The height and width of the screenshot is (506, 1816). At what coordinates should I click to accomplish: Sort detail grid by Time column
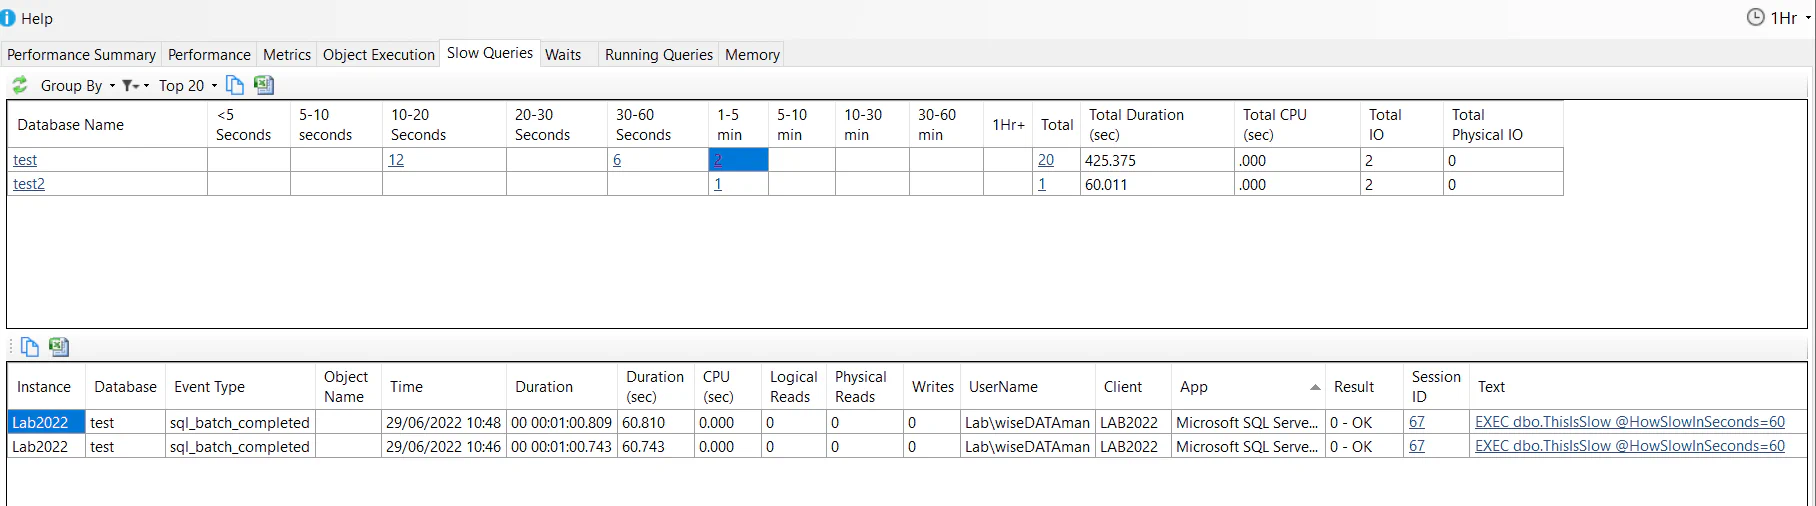(x=444, y=387)
